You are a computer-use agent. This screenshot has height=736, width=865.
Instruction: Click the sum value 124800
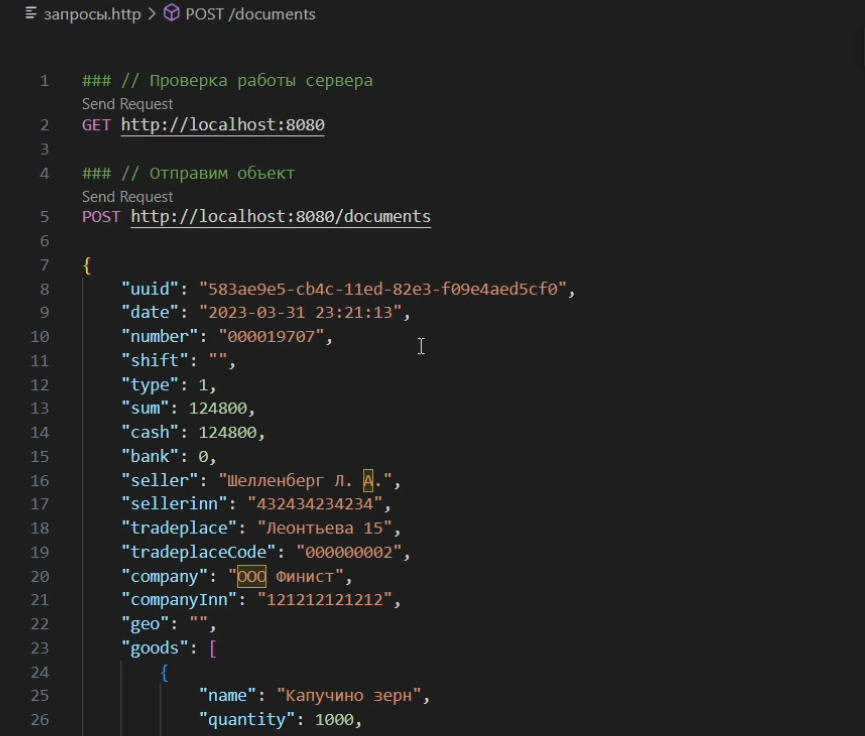click(x=218, y=408)
